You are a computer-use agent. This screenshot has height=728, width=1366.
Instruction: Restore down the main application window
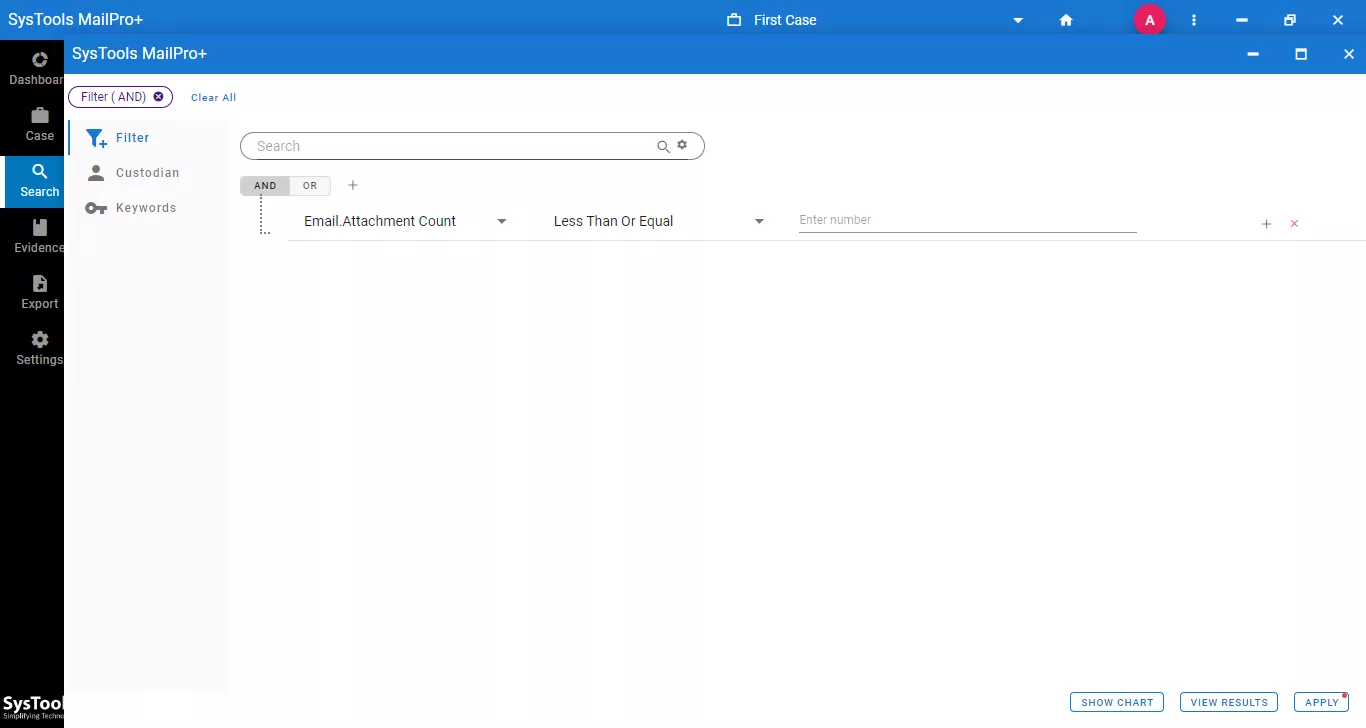coord(1290,20)
